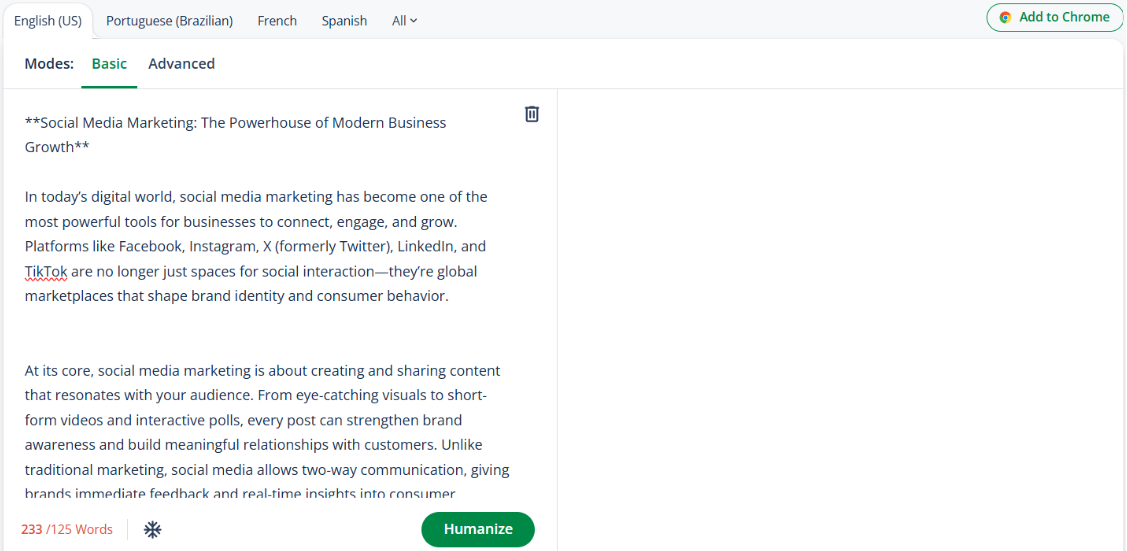
Task: Select the English (US) language tab
Action: click(48, 21)
